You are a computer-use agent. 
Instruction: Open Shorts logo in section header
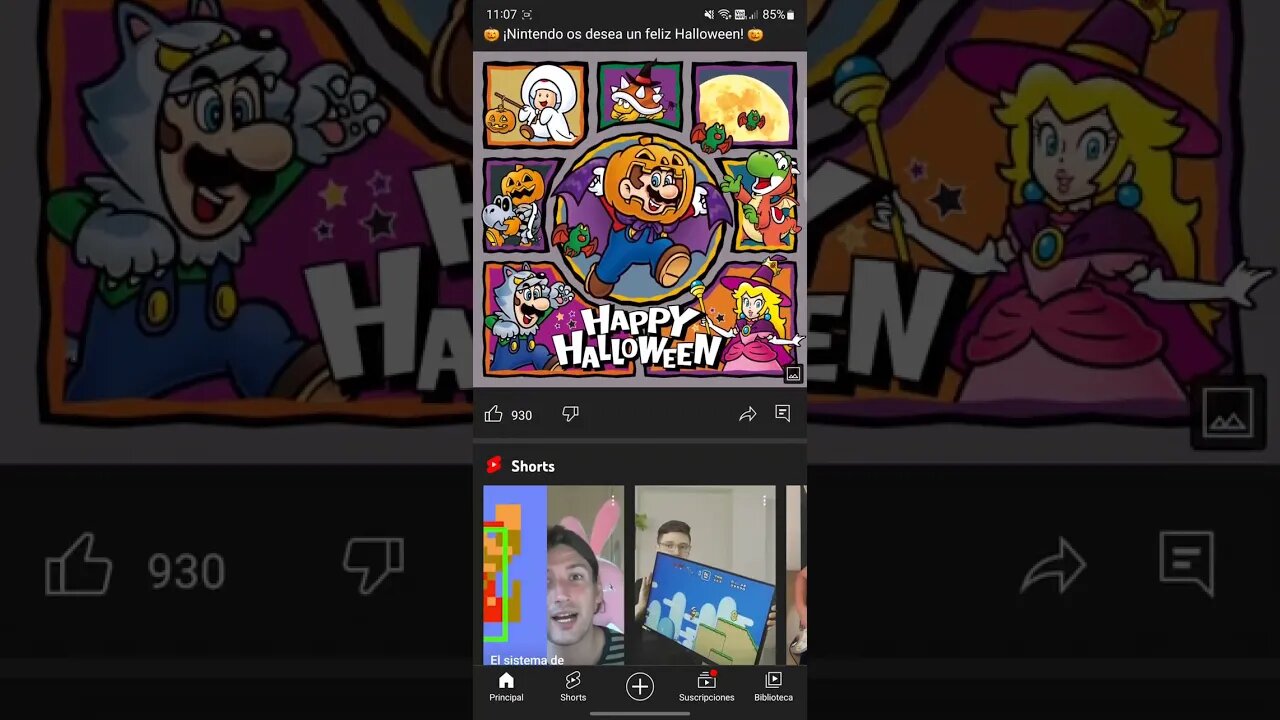tap(493, 465)
